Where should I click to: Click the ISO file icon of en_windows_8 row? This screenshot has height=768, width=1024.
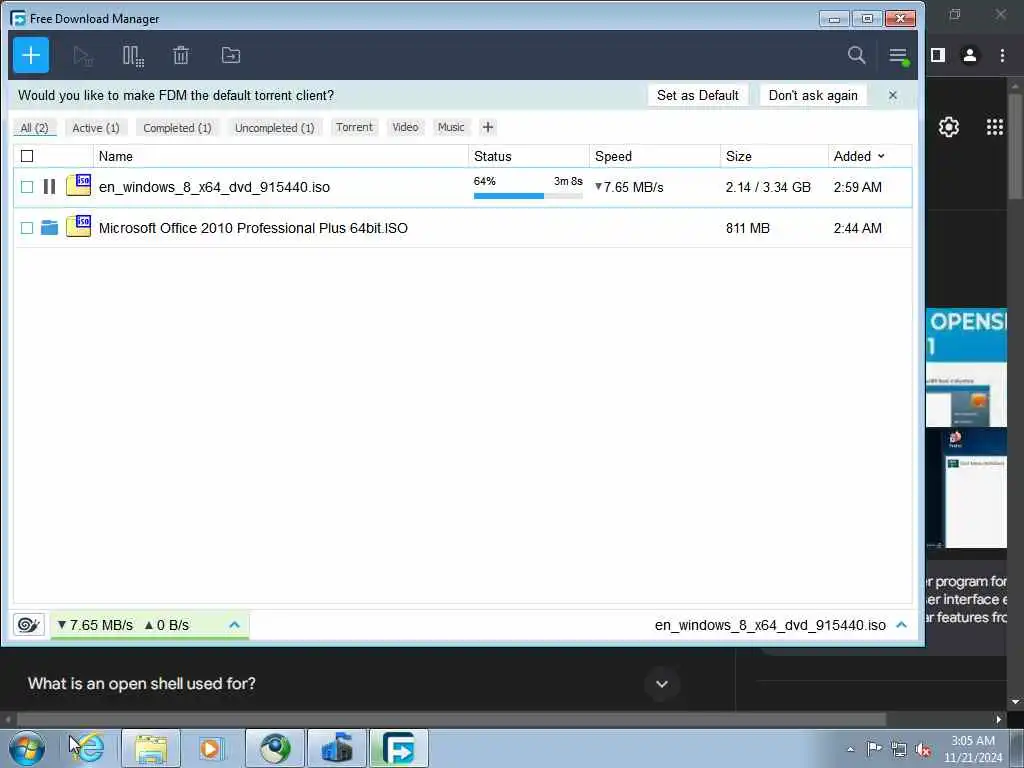pyautogui.click(x=78, y=185)
